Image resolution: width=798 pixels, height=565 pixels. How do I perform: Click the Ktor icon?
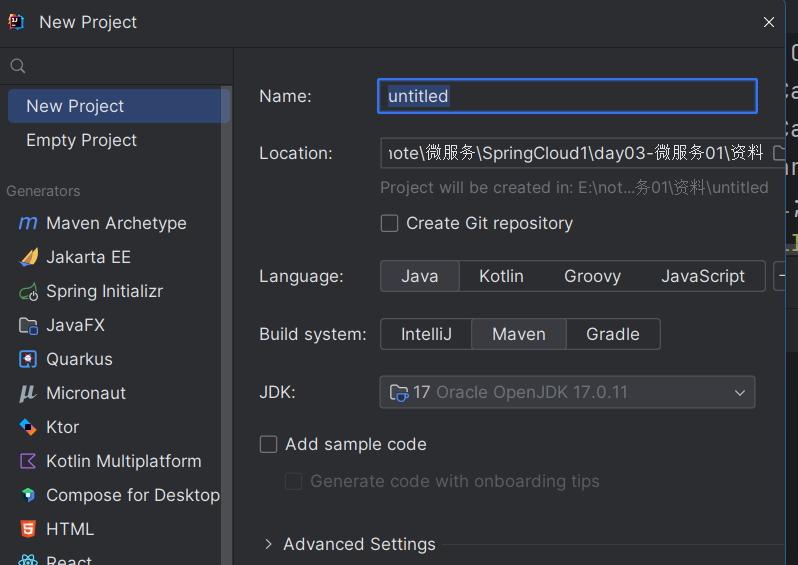coord(28,427)
